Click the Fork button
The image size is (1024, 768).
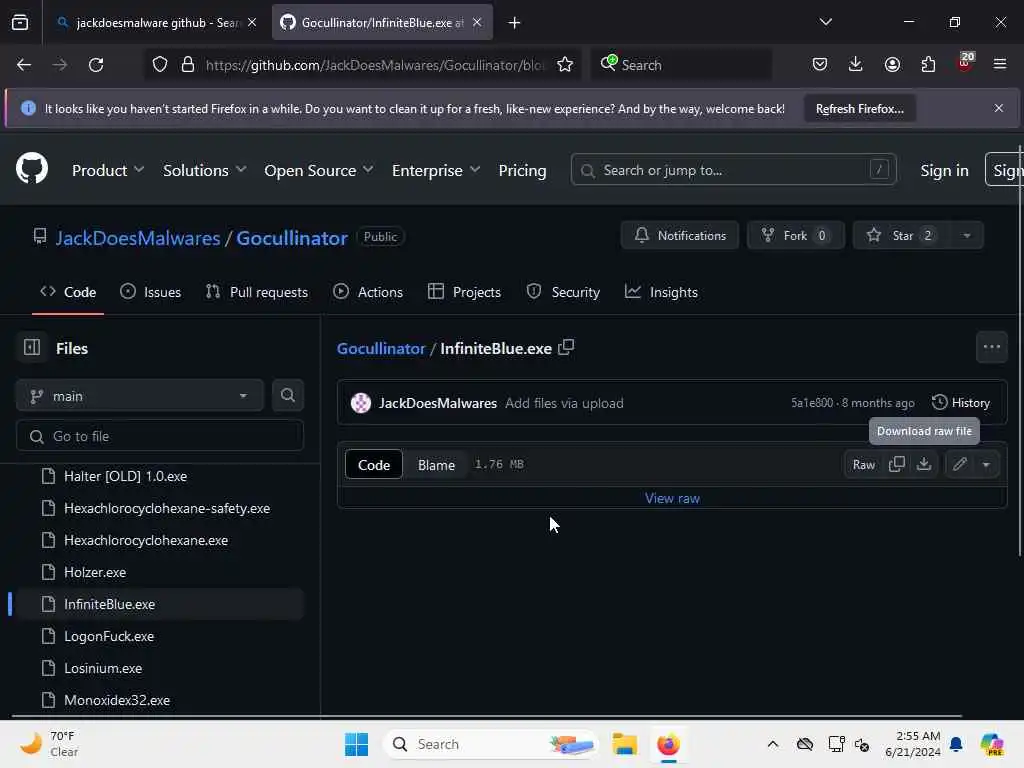click(x=795, y=236)
